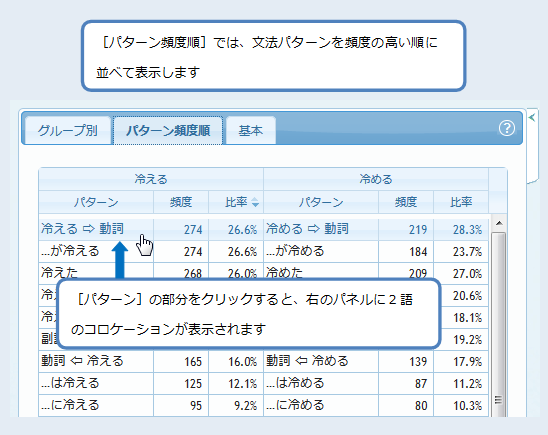Select the パターン頻度順 tab
The height and width of the screenshot is (435, 548).
(168, 130)
